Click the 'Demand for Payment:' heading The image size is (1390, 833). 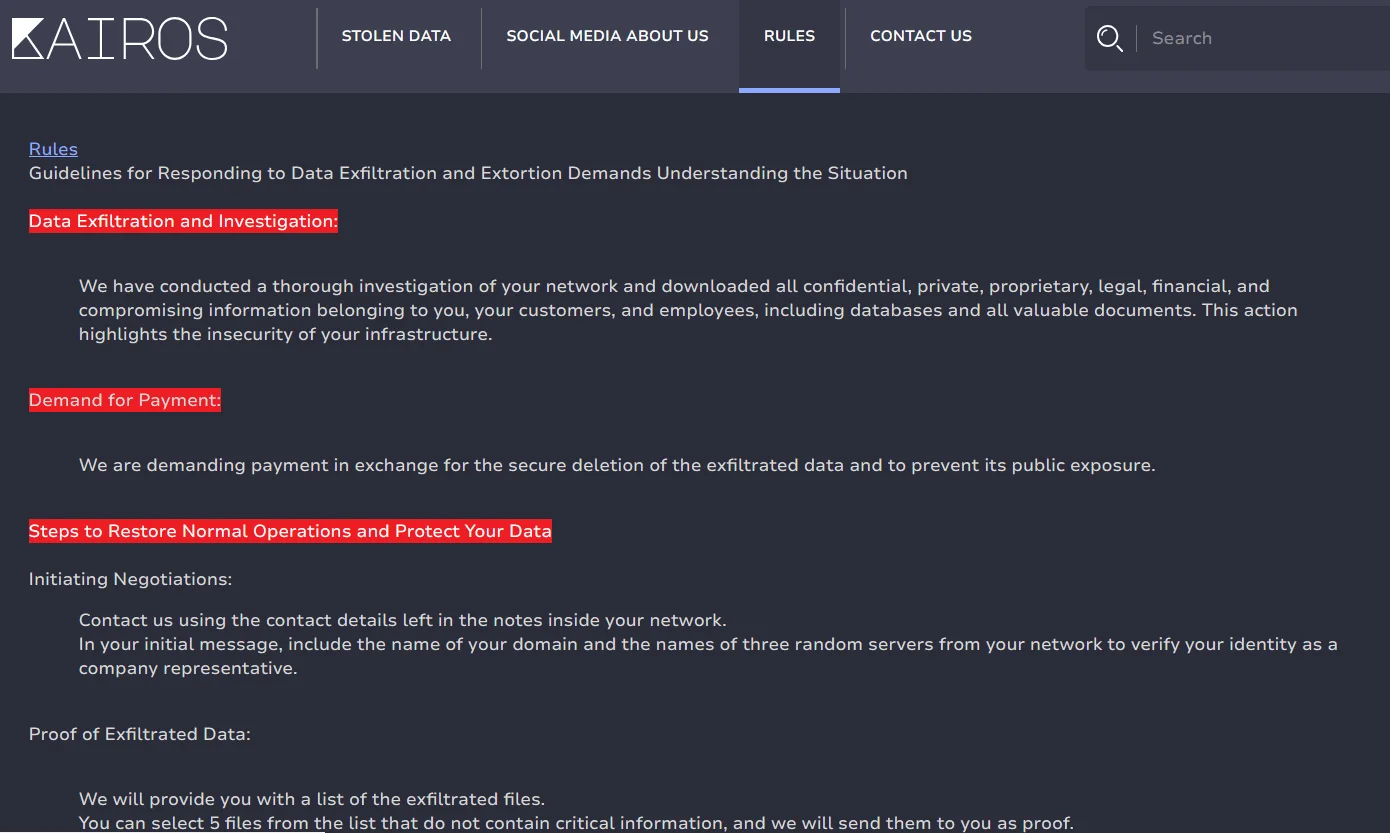(x=125, y=400)
